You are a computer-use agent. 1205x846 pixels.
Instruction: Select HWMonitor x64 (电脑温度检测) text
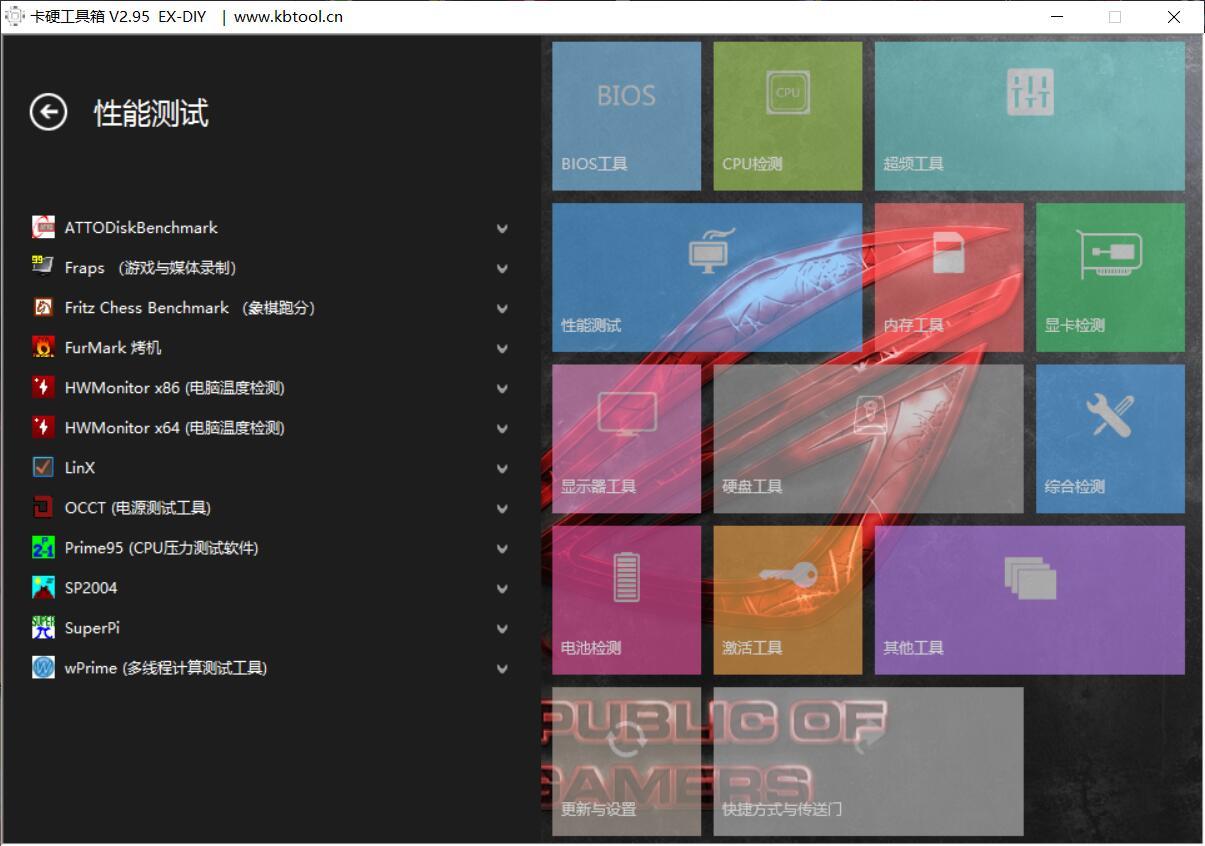175,427
